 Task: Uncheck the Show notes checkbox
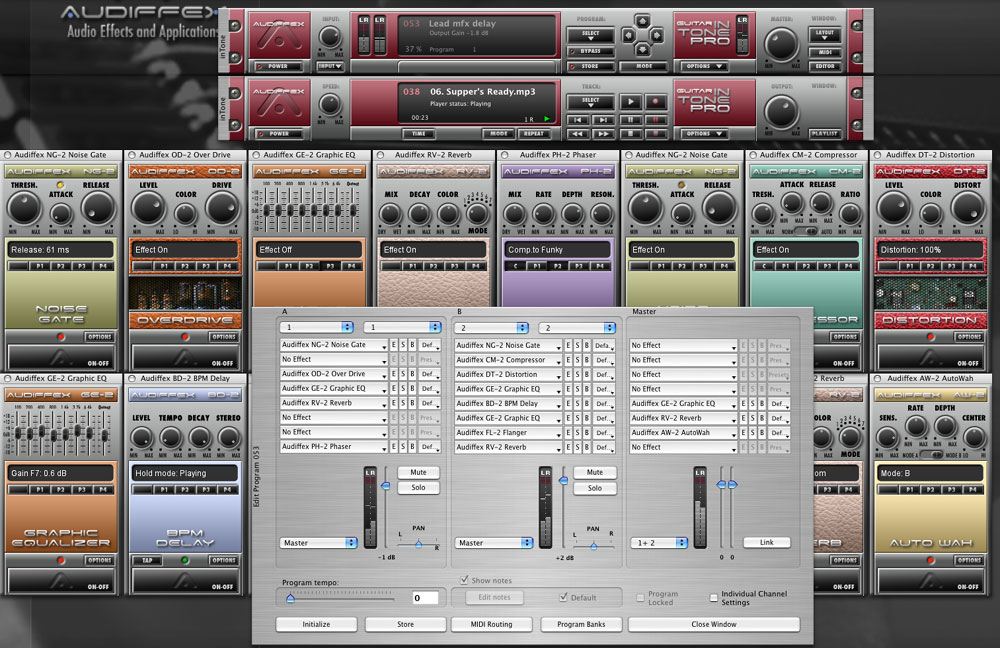[x=464, y=580]
